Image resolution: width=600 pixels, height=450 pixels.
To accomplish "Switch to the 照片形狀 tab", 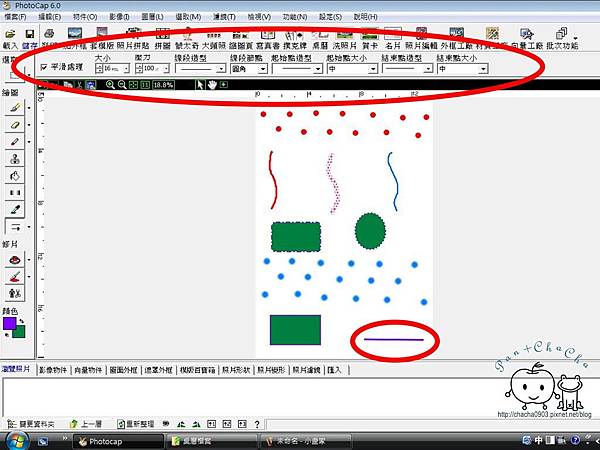I will [236, 370].
